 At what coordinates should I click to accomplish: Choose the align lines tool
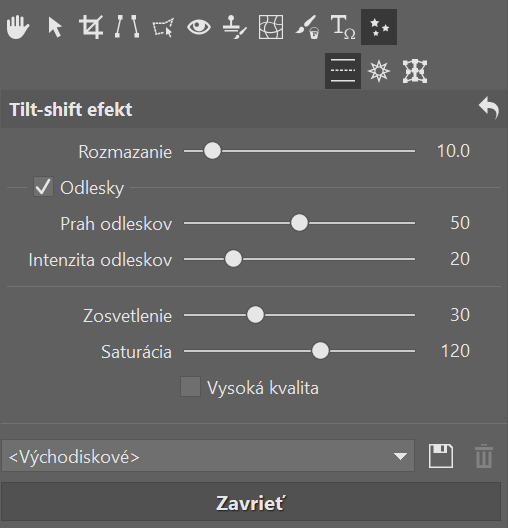pos(127,26)
